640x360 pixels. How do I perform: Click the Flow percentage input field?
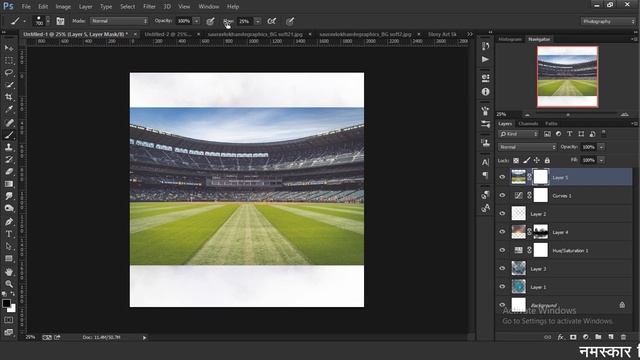244,21
